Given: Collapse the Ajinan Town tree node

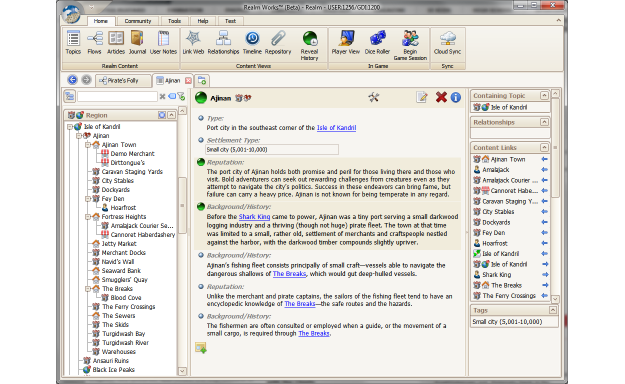Looking at the screenshot, I should 88,145.
